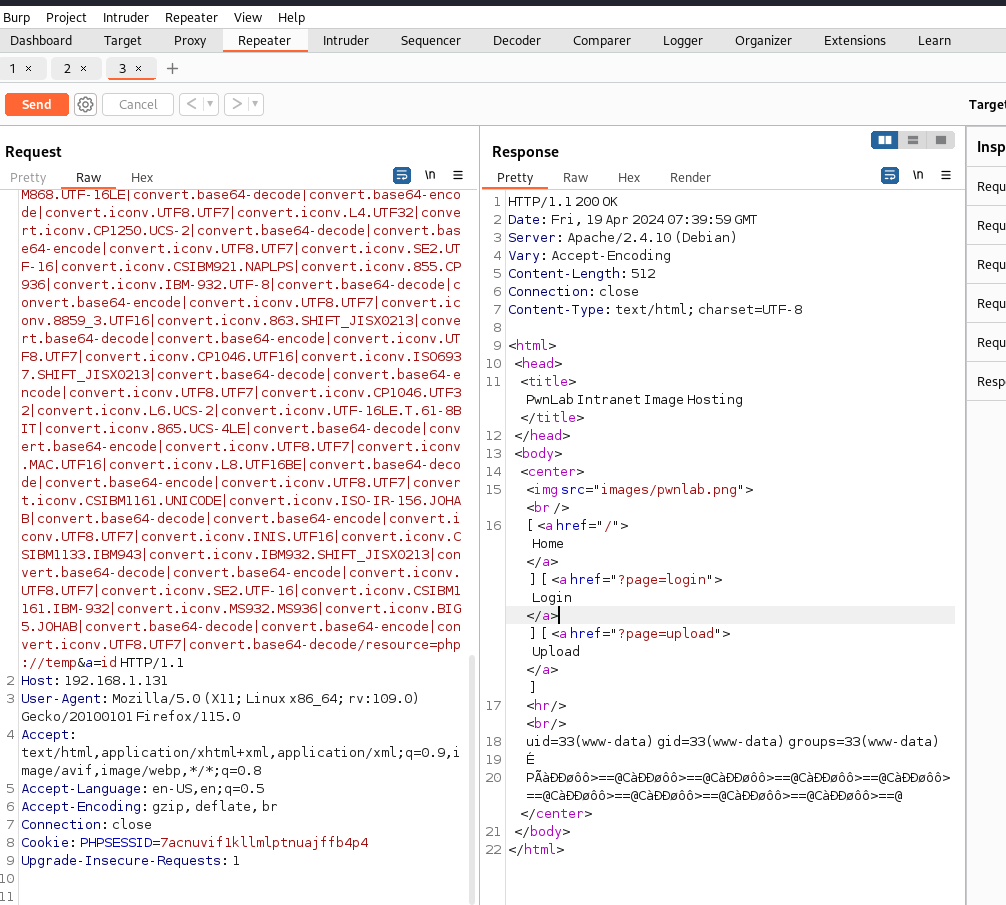Switch Response view to Render
1006x905 pixels.
(690, 178)
